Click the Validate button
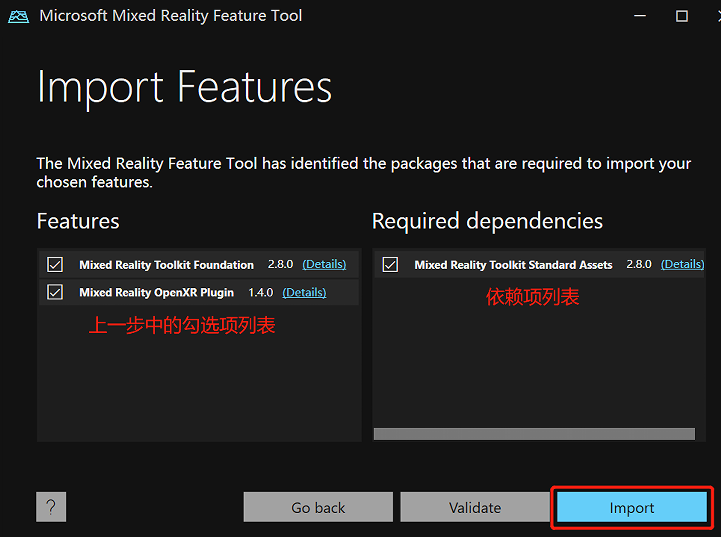721x537 pixels. click(475, 507)
